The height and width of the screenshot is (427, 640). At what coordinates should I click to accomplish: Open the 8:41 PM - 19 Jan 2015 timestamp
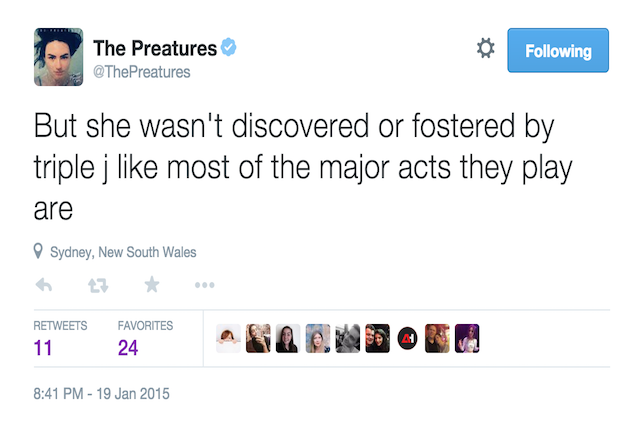101,393
